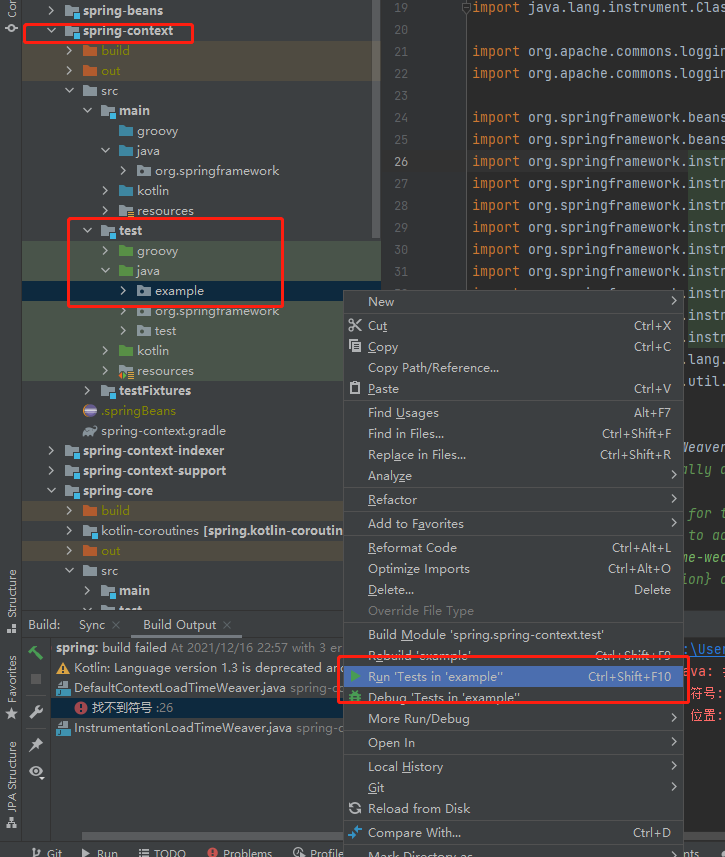
Task: Click the pin tab icon in Build panel
Action: 36,744
